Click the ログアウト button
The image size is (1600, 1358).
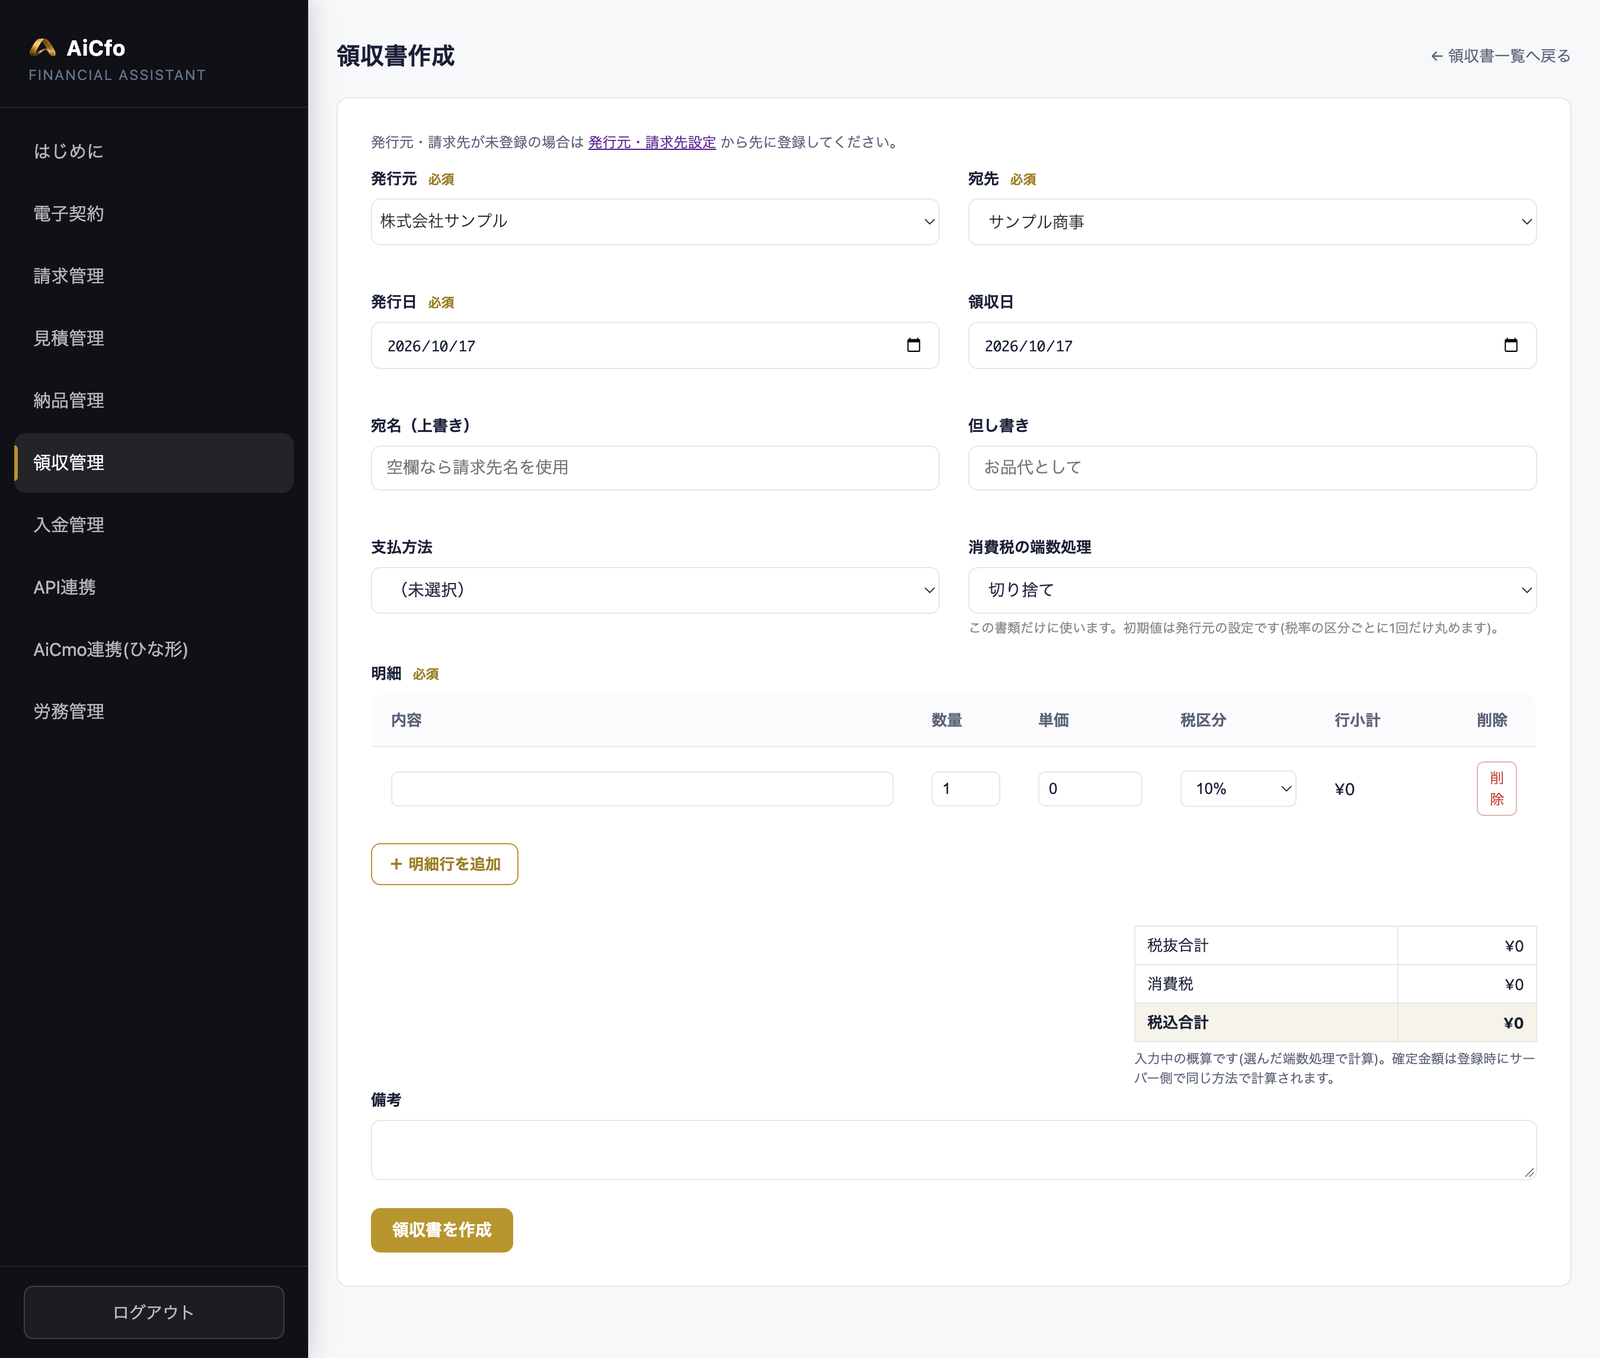[154, 1312]
